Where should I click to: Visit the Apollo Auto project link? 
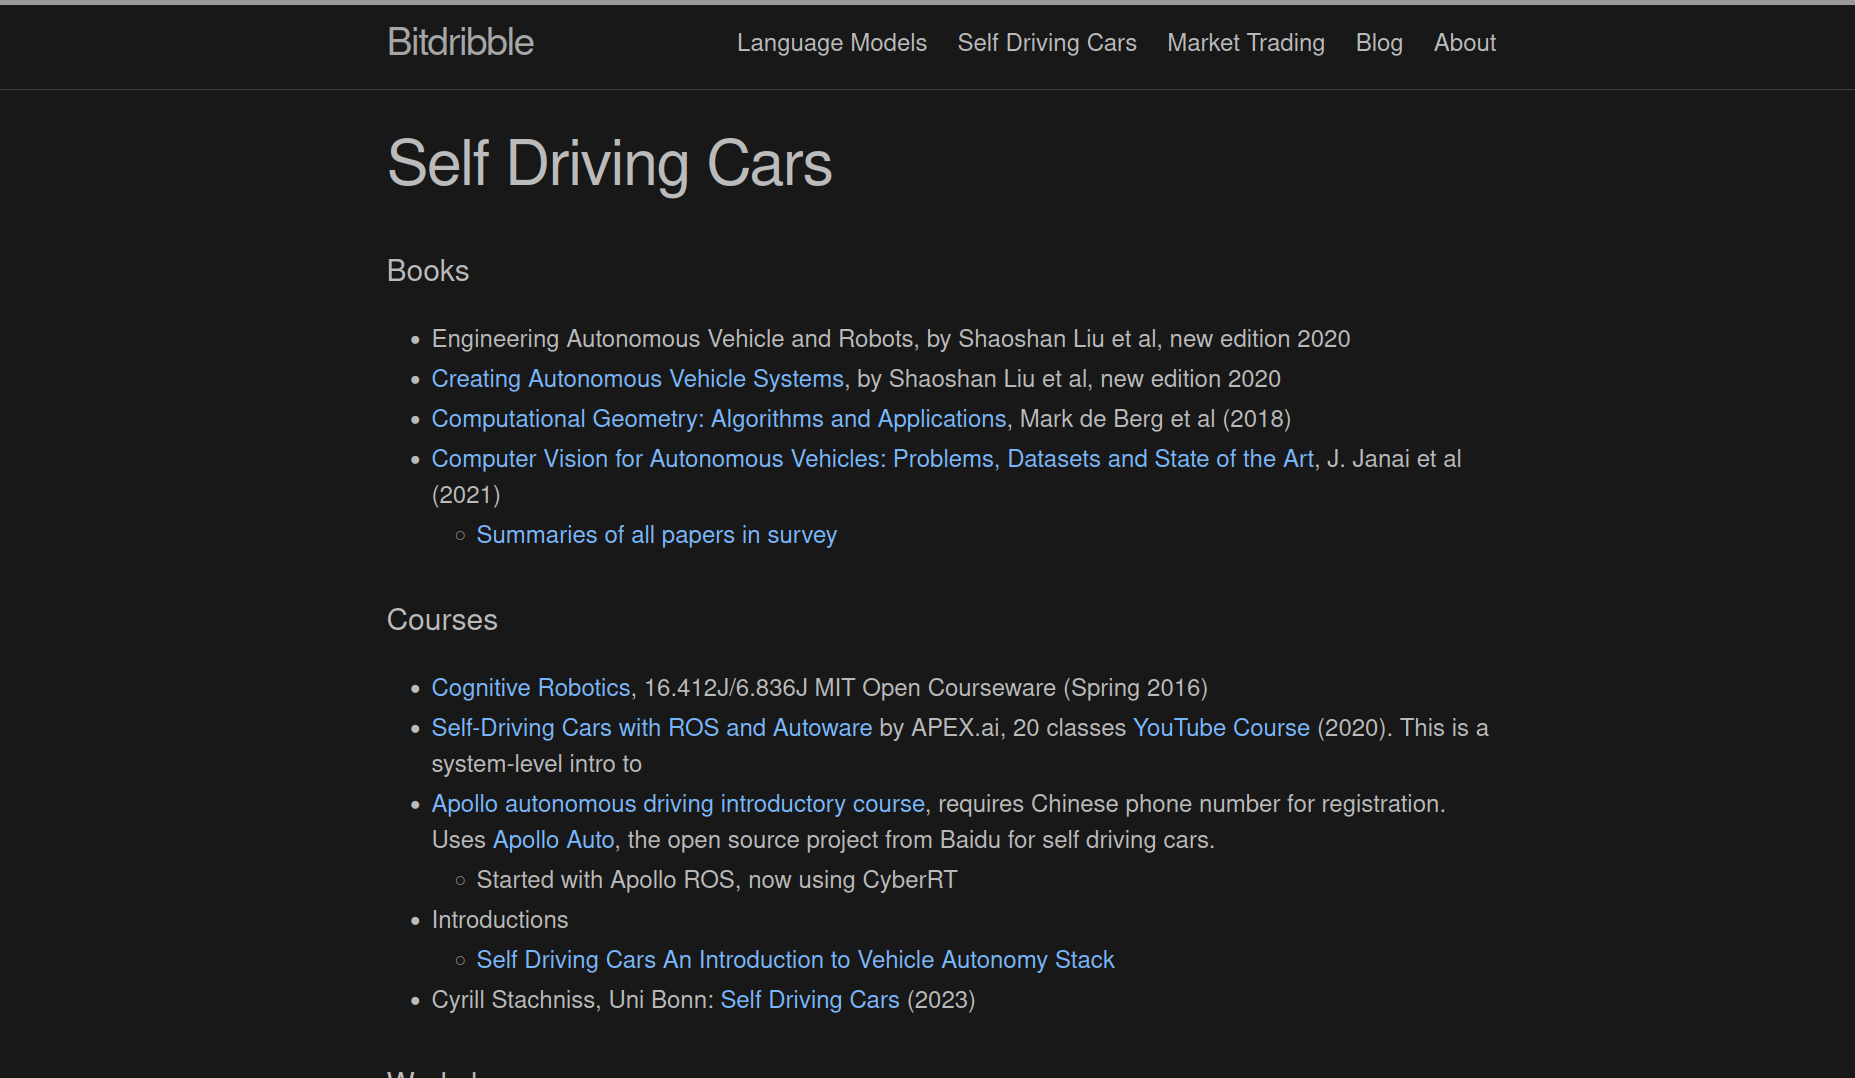coord(553,840)
